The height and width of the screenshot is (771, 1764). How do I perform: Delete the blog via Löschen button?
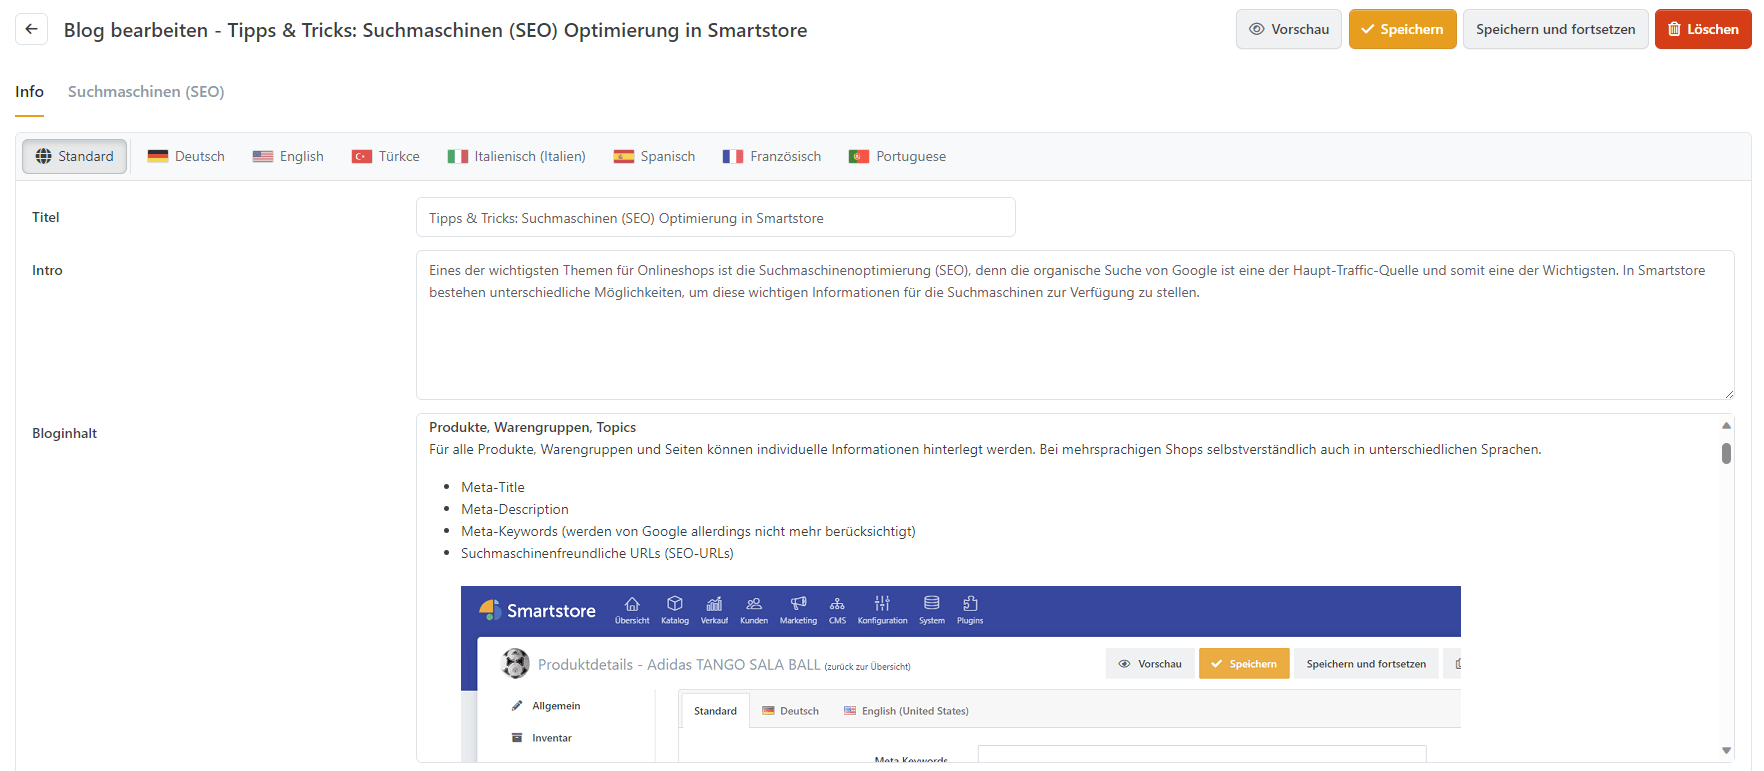point(1702,29)
